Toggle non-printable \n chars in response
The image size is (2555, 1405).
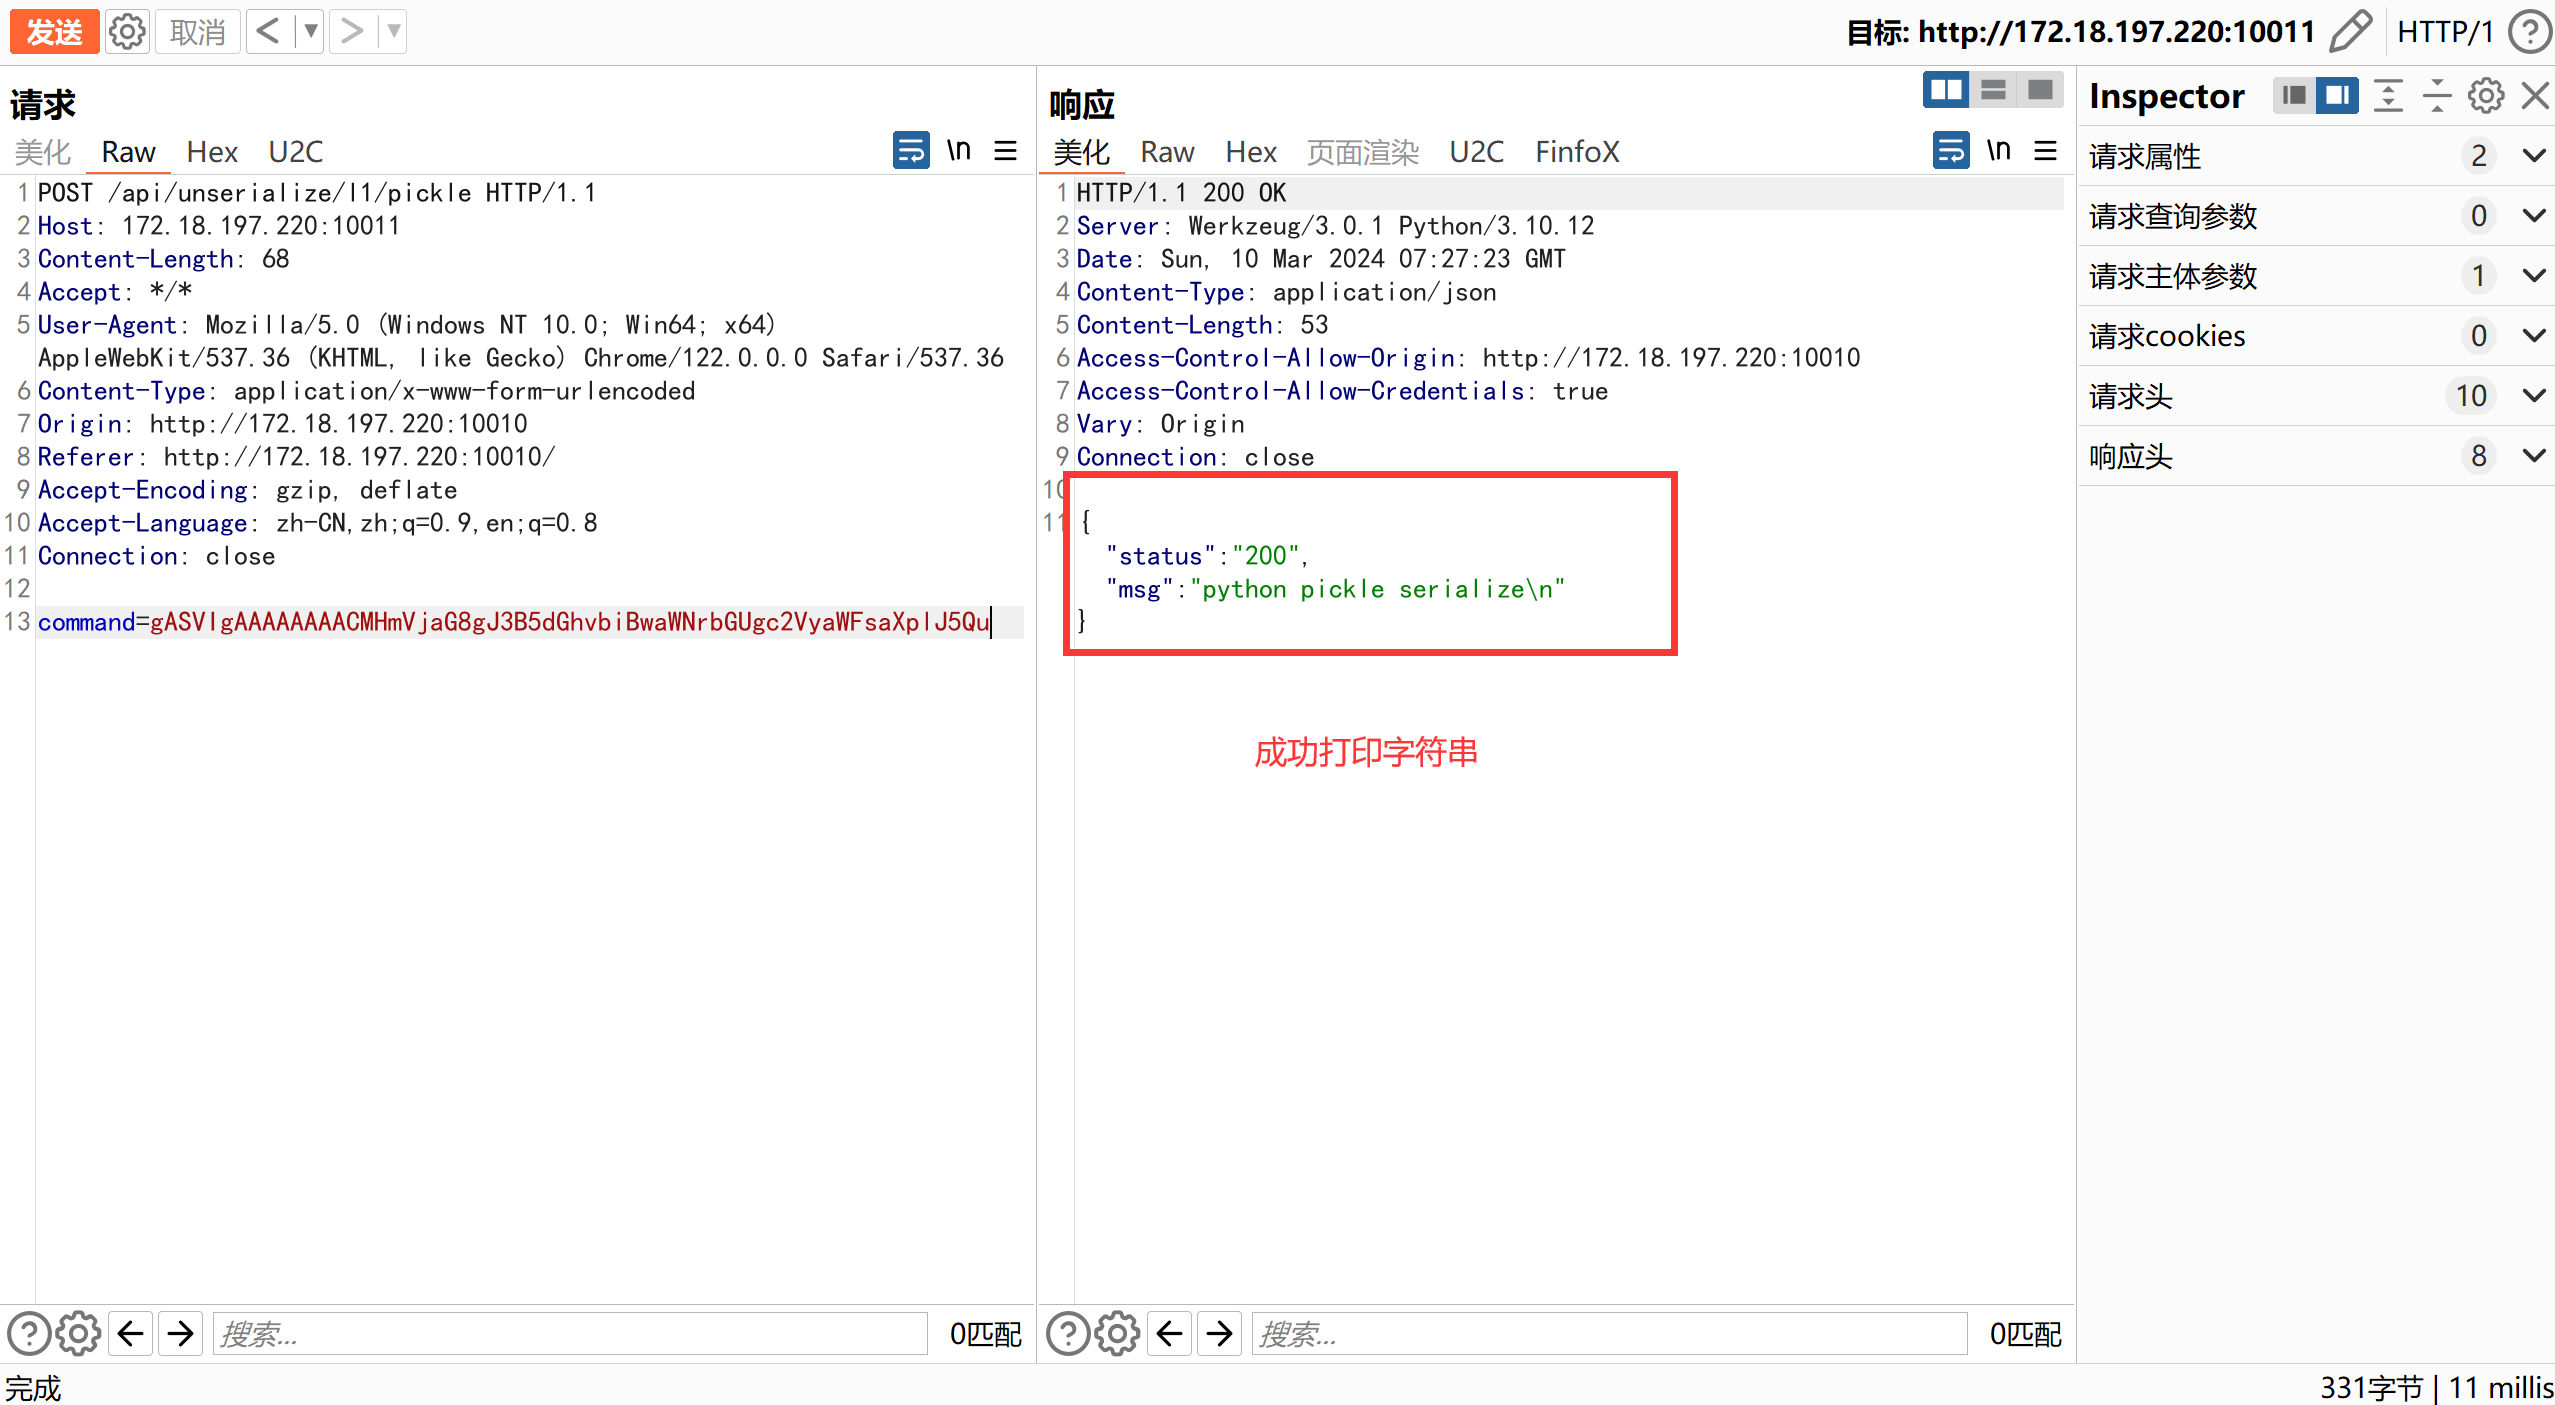point(1998,151)
